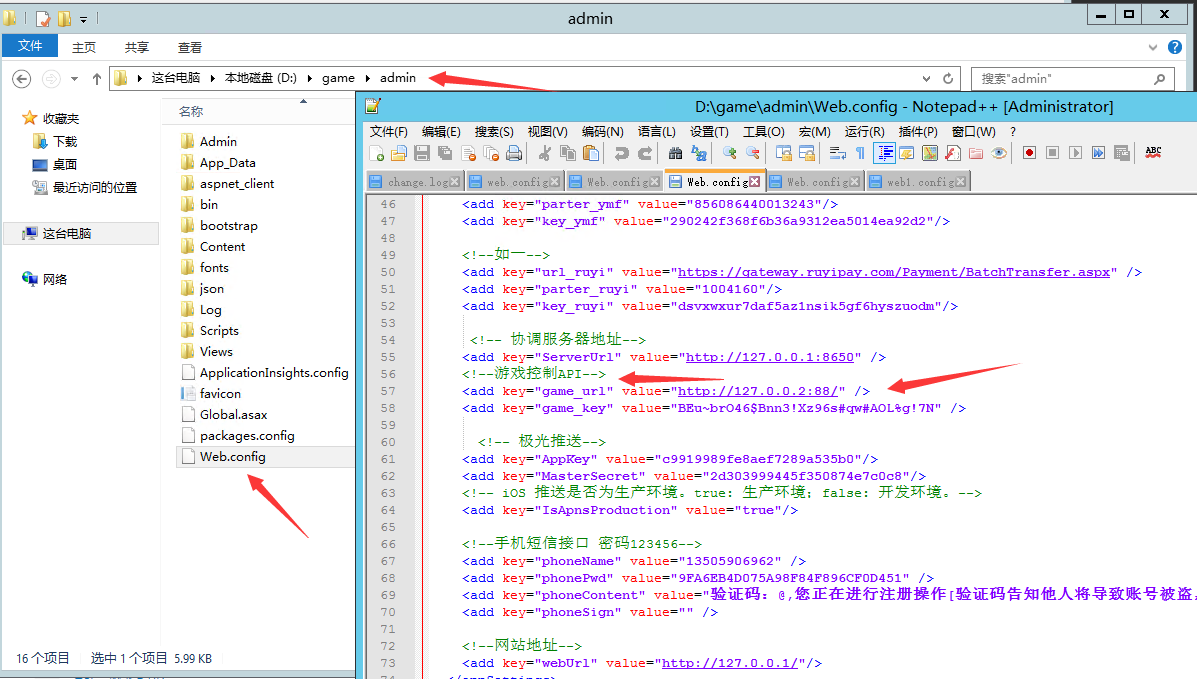Expand the Explorer address bar history dropdown

(x=926, y=78)
